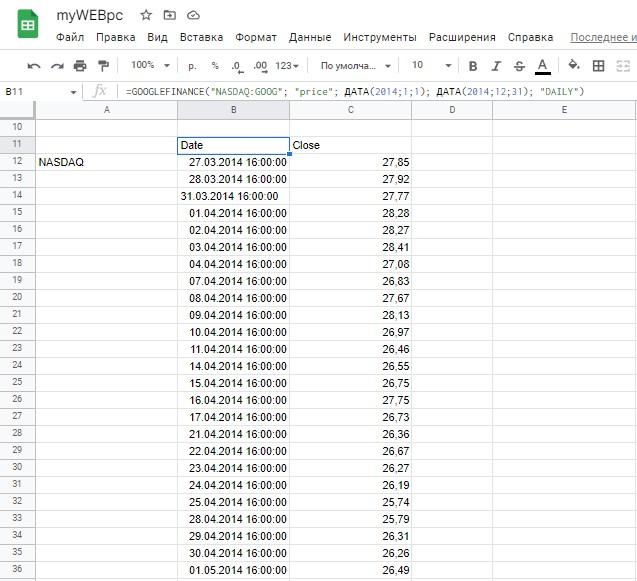Open the text color picker
The width and height of the screenshot is (637, 581).
542,66
